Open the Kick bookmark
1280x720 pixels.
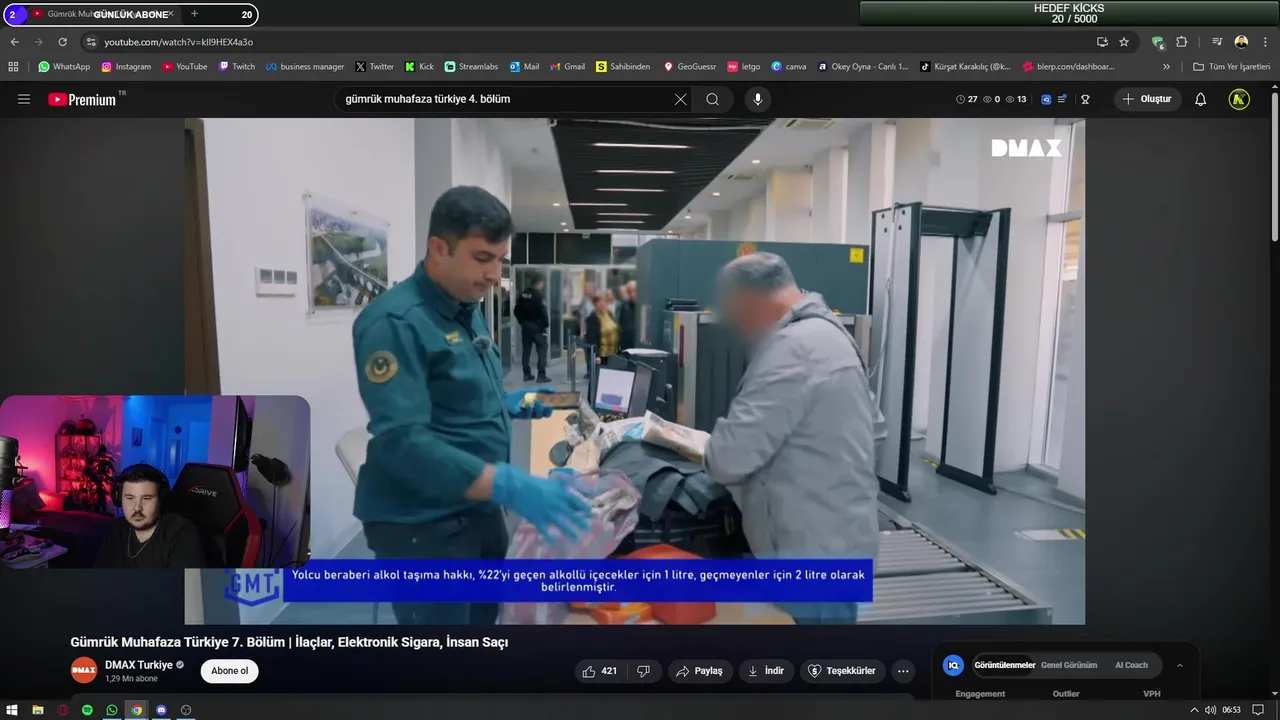(419, 67)
